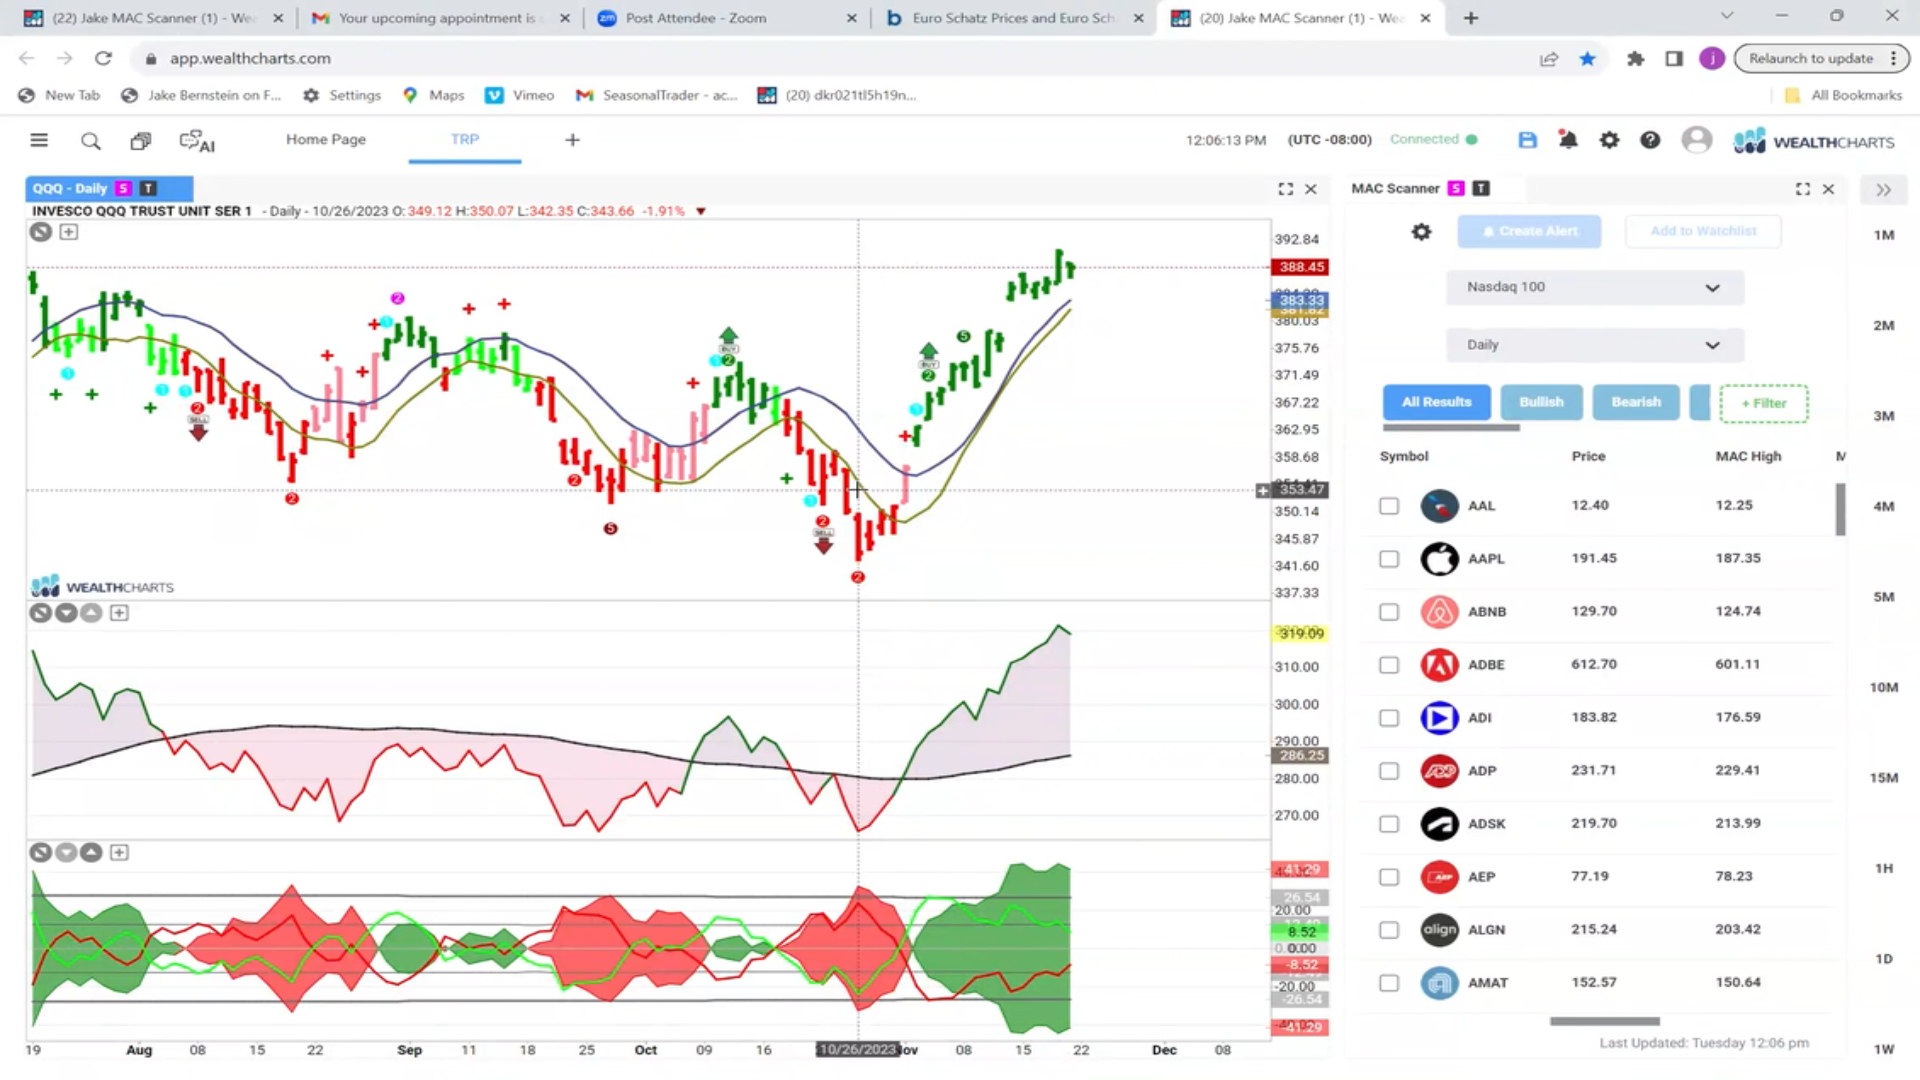This screenshot has height=1080, width=1920.
Task: Move the middle indicator pane down
Action: (66, 613)
